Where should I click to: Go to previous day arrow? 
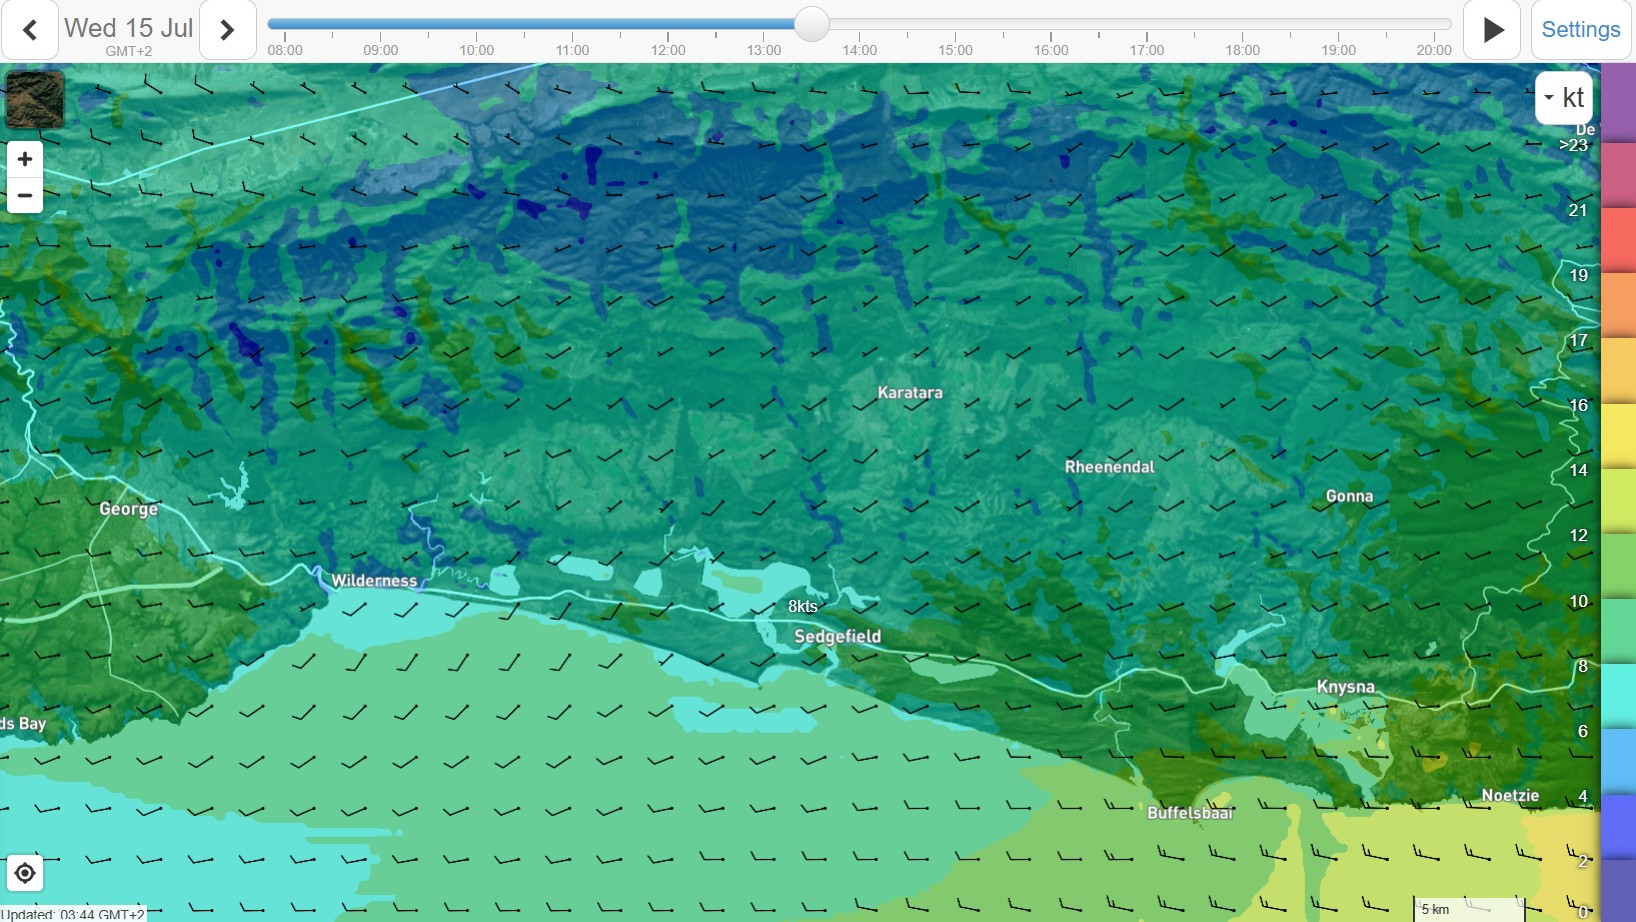pyautogui.click(x=30, y=30)
